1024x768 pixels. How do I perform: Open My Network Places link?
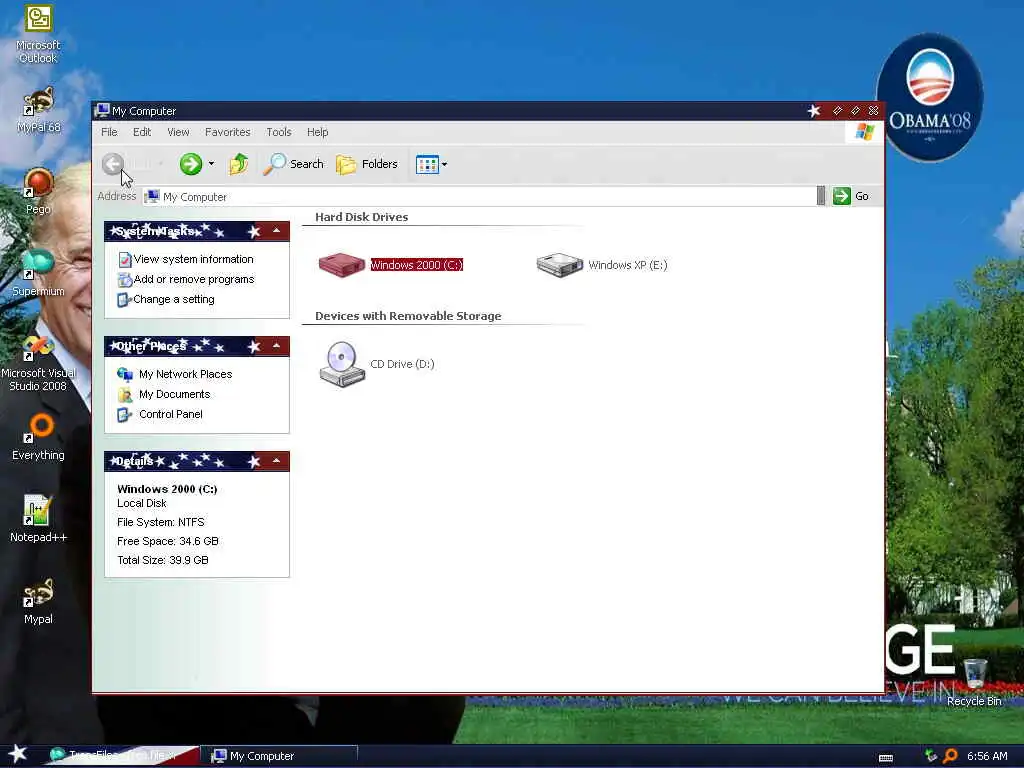(185, 374)
